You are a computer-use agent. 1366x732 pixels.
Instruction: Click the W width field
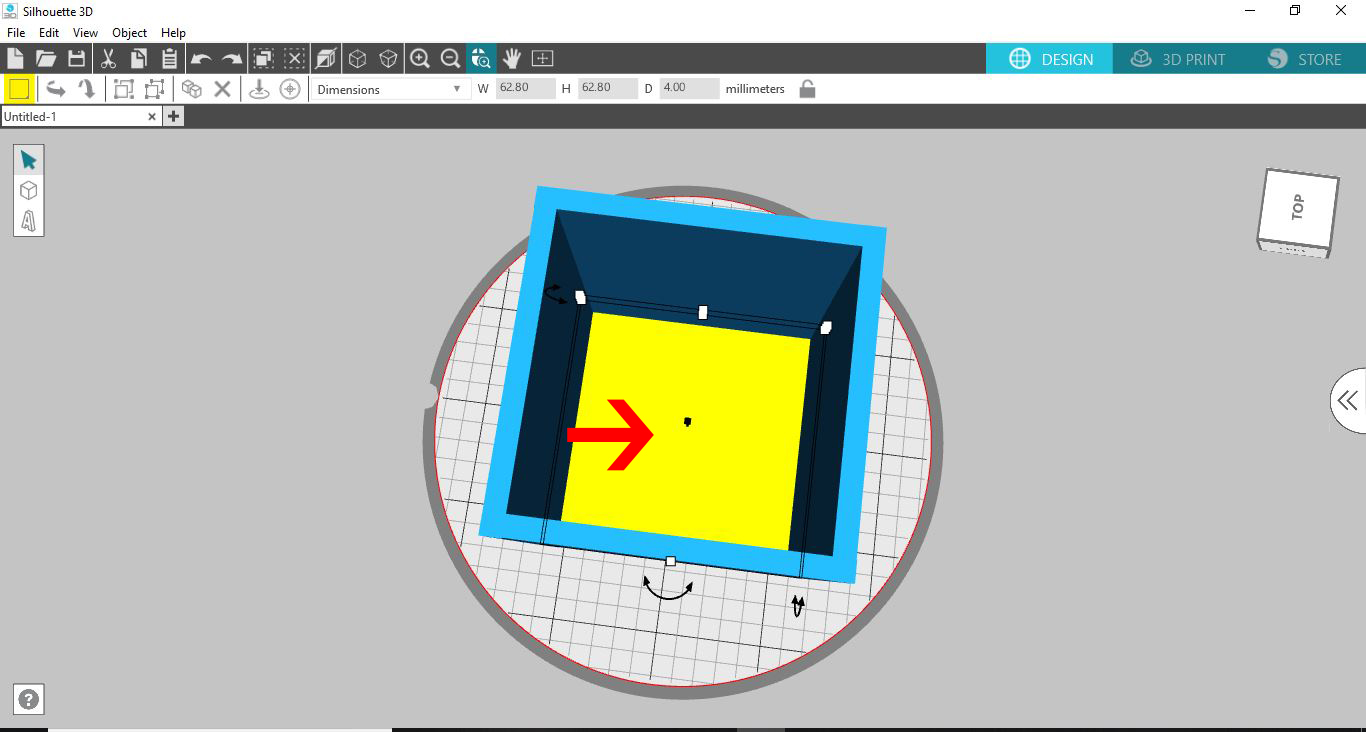(525, 88)
